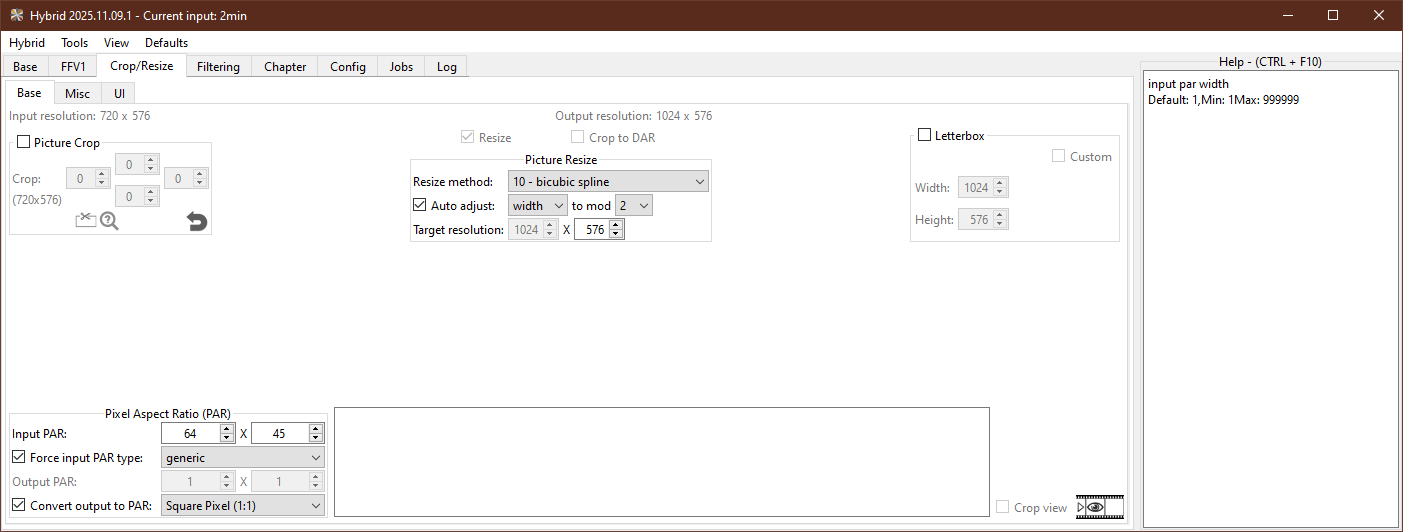Open the 'to mod' value dropdown

pyautogui.click(x=634, y=206)
